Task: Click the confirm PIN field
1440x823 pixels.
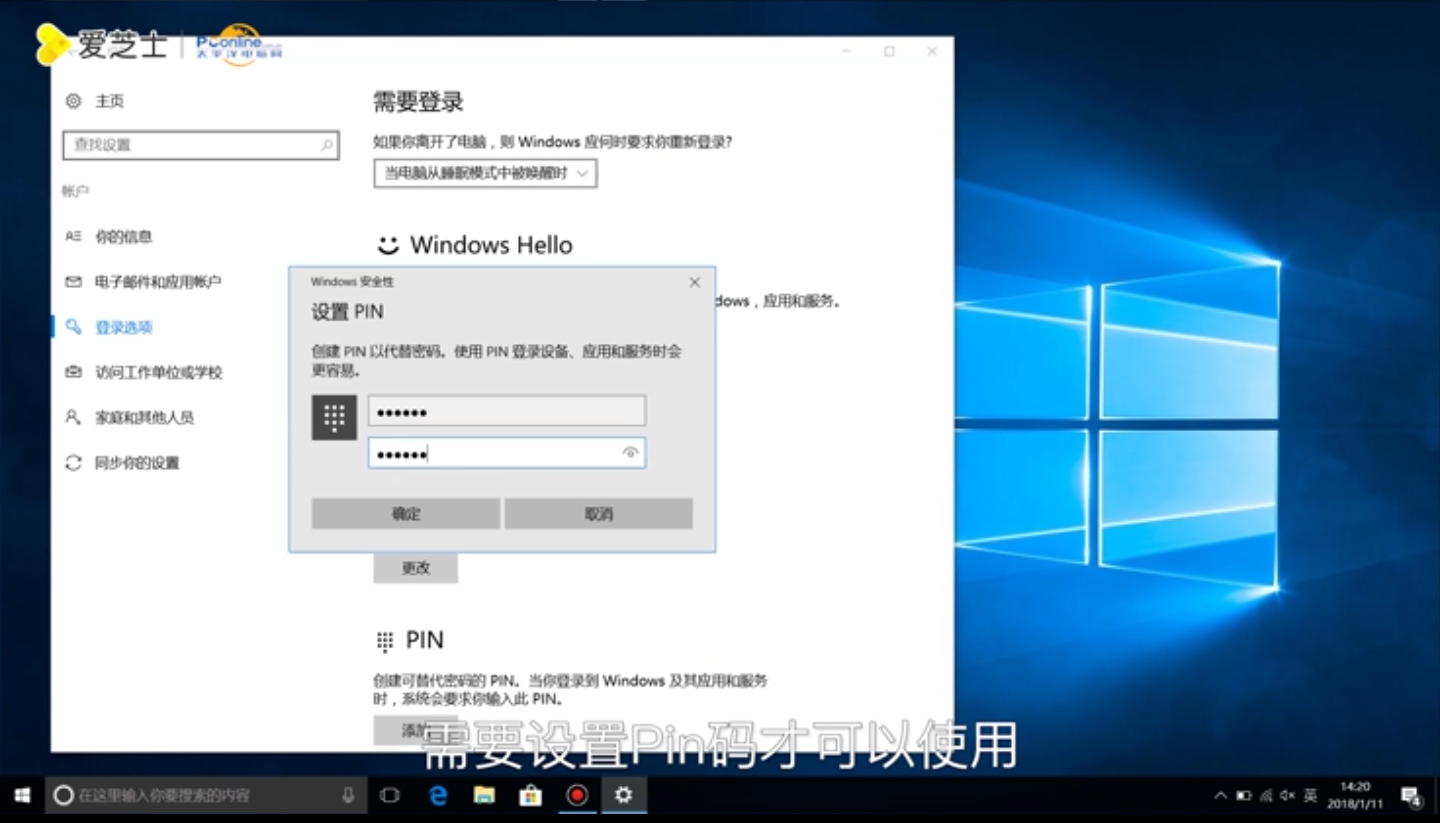Action: 506,453
